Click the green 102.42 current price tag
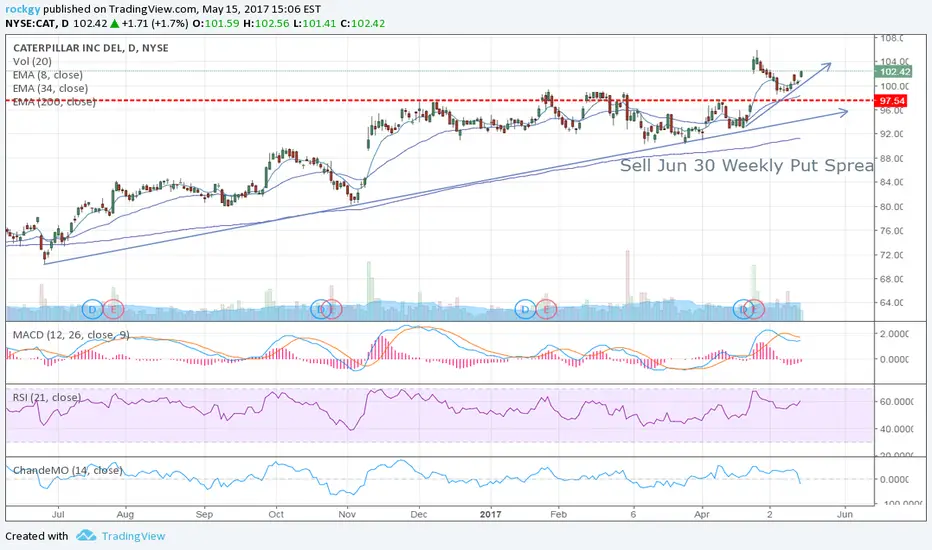 [892, 71]
